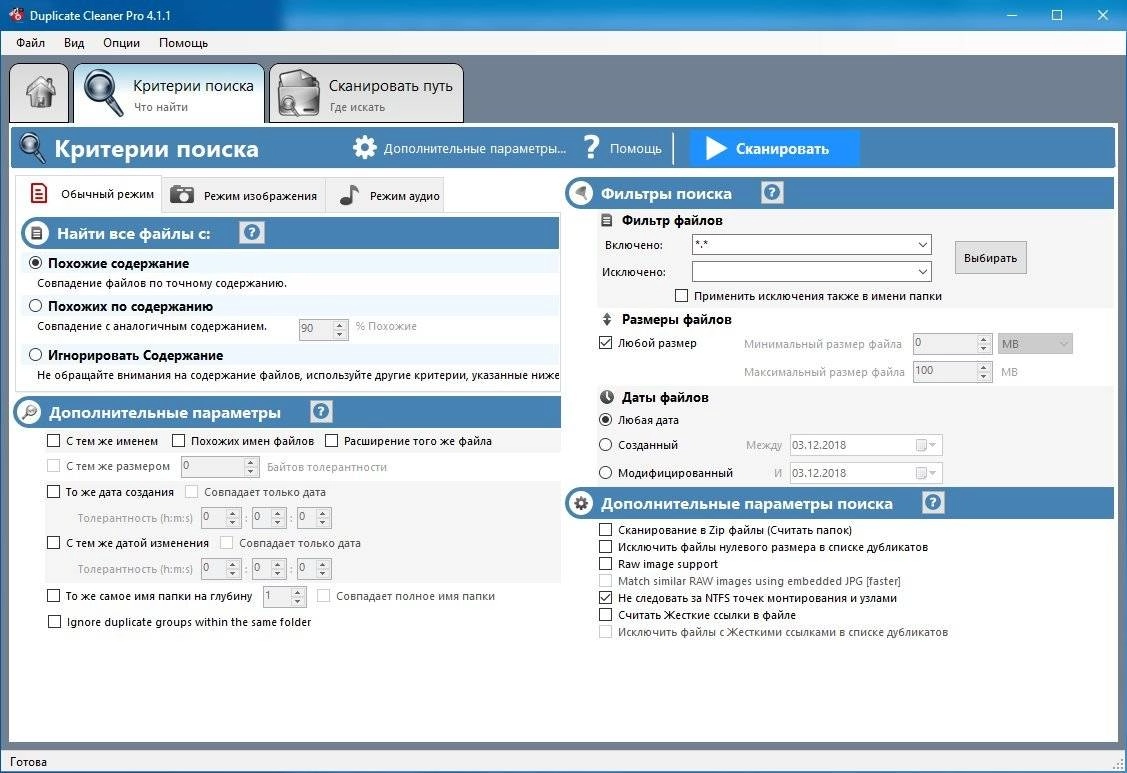Viewport: 1127px width, 773px height.
Task: Open Дополнительные параметры... in the toolbar
Action: point(459,148)
